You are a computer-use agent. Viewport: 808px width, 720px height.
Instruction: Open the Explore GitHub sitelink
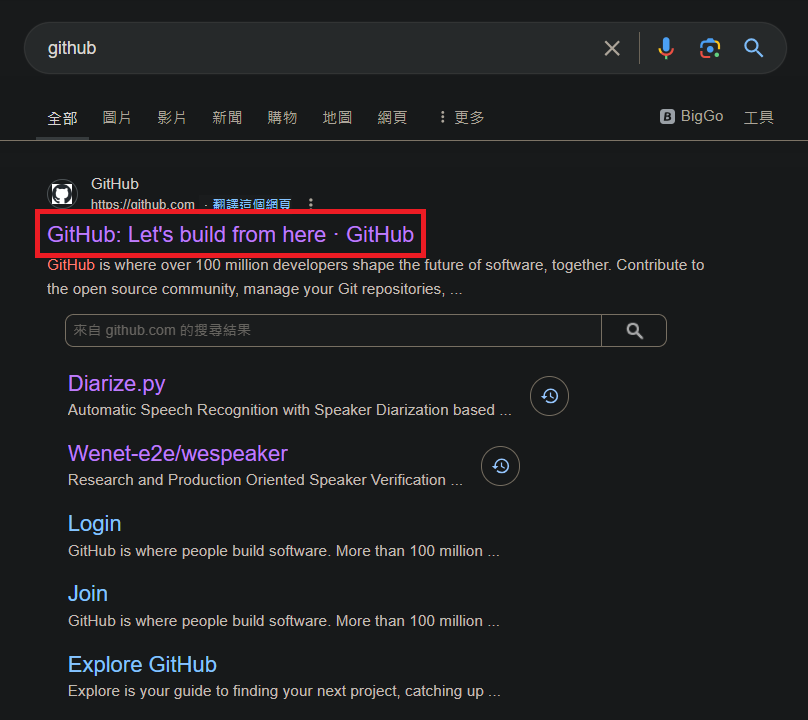click(142, 664)
